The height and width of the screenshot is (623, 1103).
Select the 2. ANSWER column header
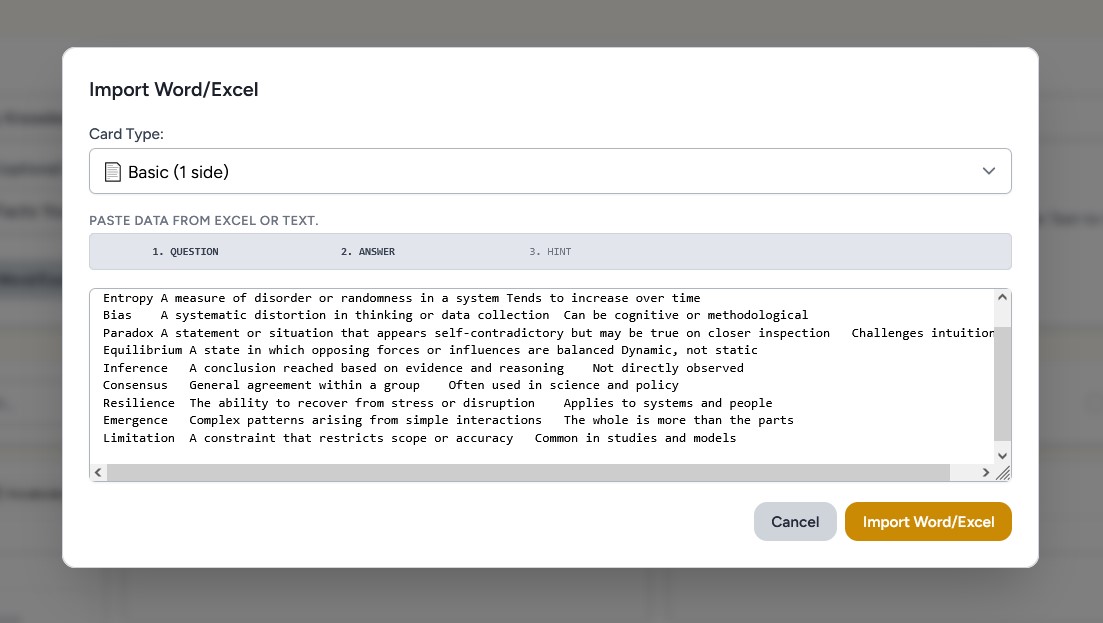pyautogui.click(x=368, y=251)
